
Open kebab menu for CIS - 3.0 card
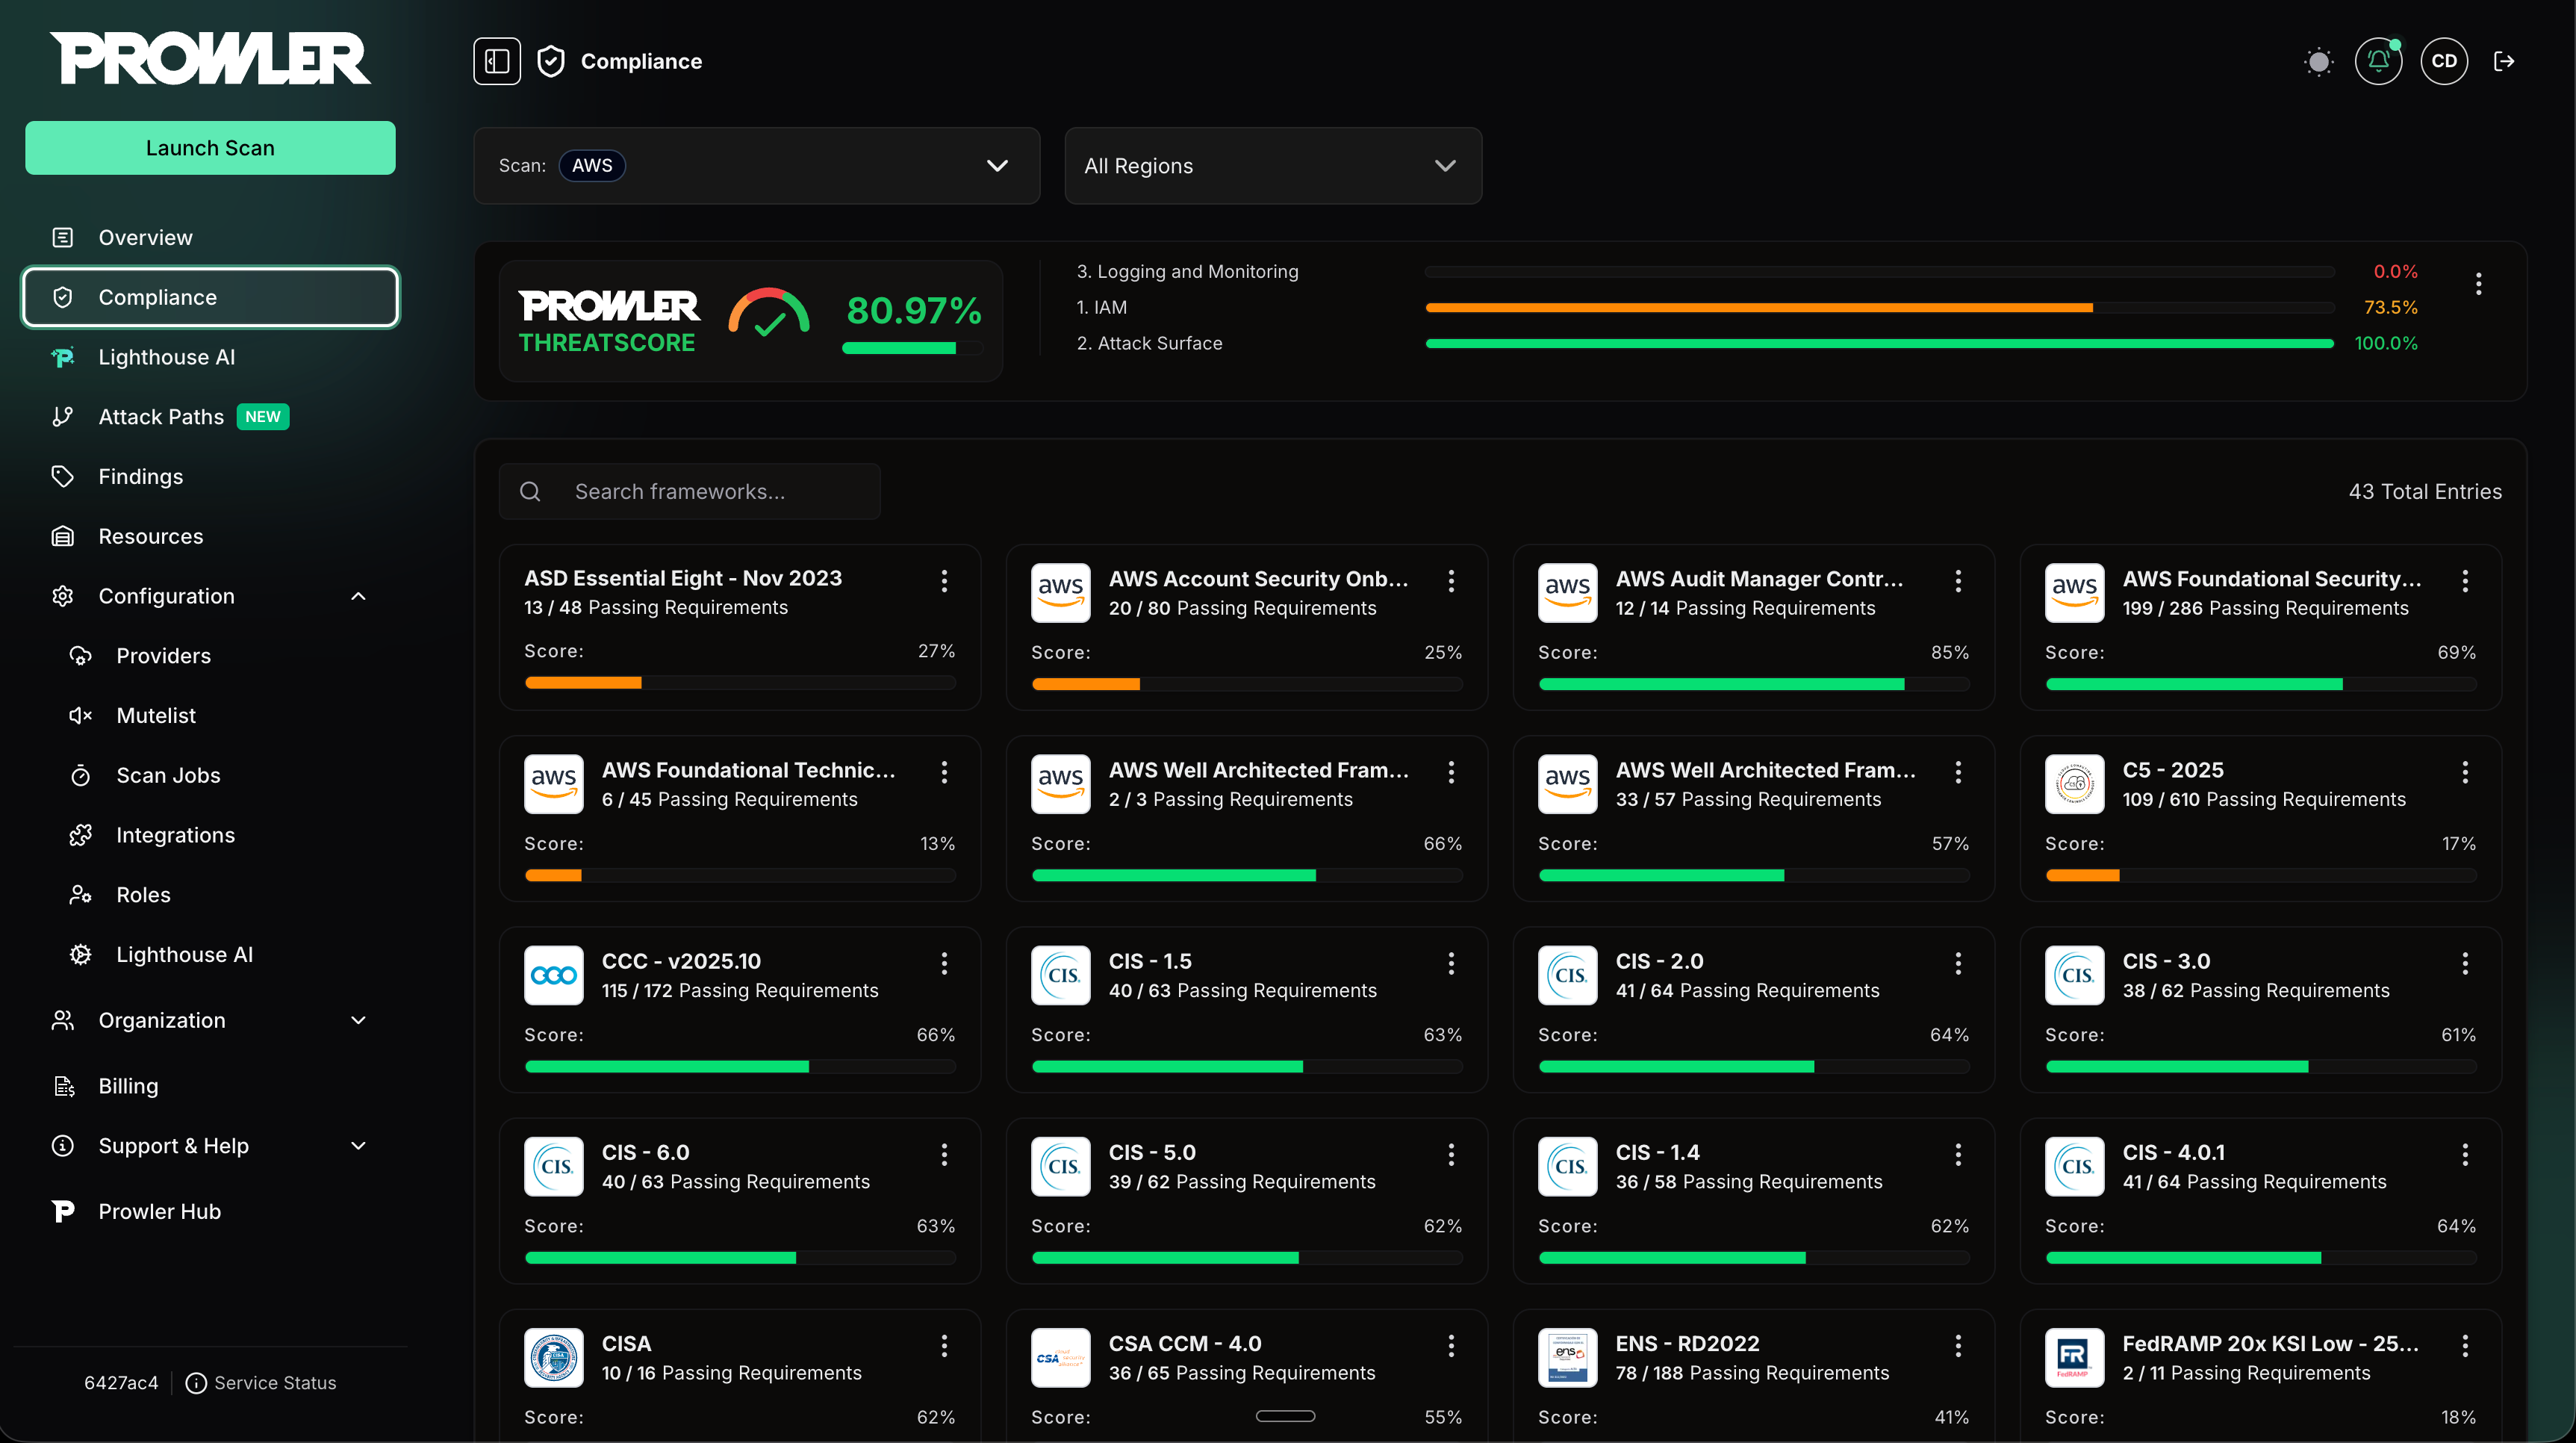coord(2465,963)
